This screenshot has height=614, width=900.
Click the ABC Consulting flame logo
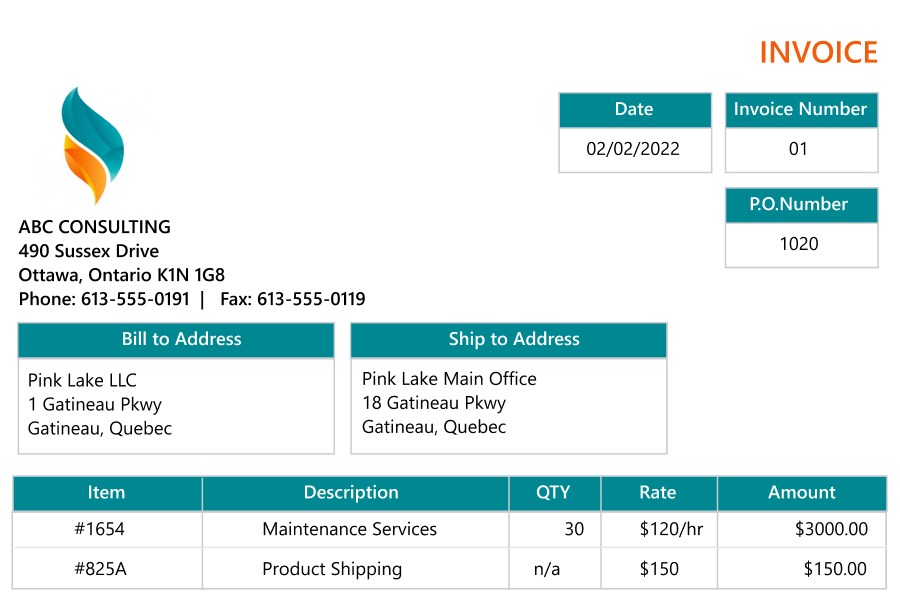click(x=92, y=145)
